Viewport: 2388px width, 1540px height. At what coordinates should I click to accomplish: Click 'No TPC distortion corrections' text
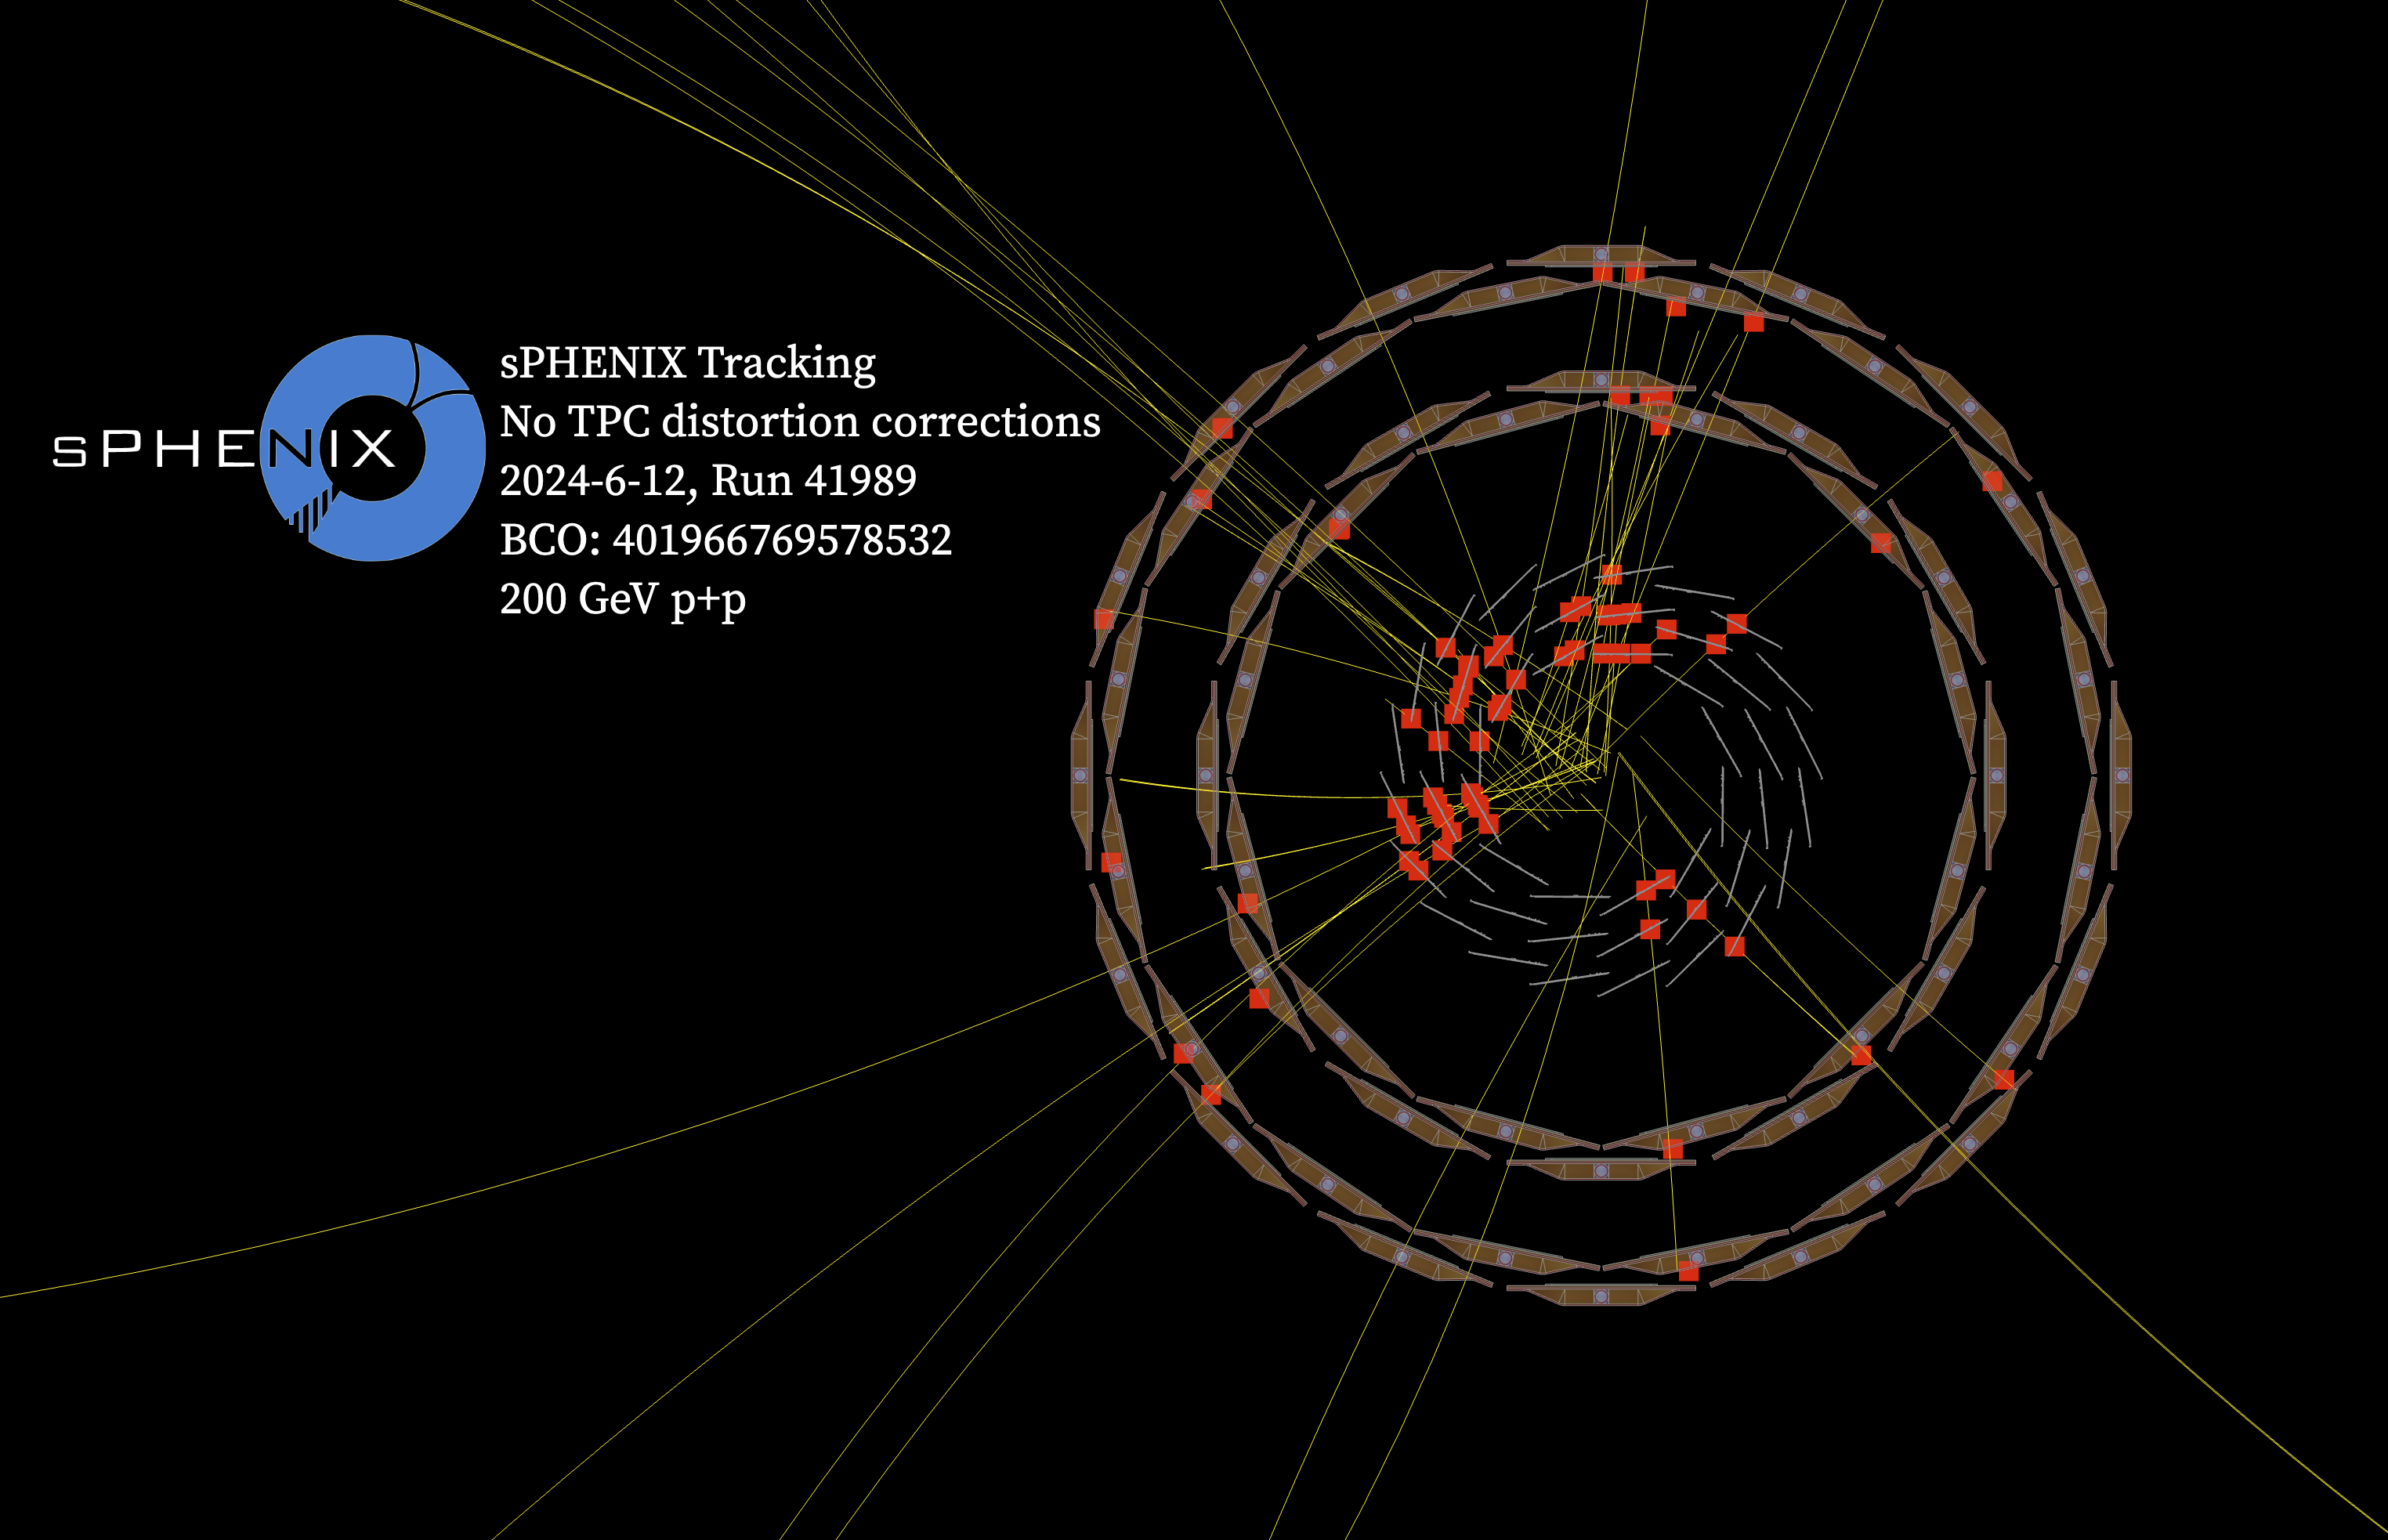(x=800, y=422)
